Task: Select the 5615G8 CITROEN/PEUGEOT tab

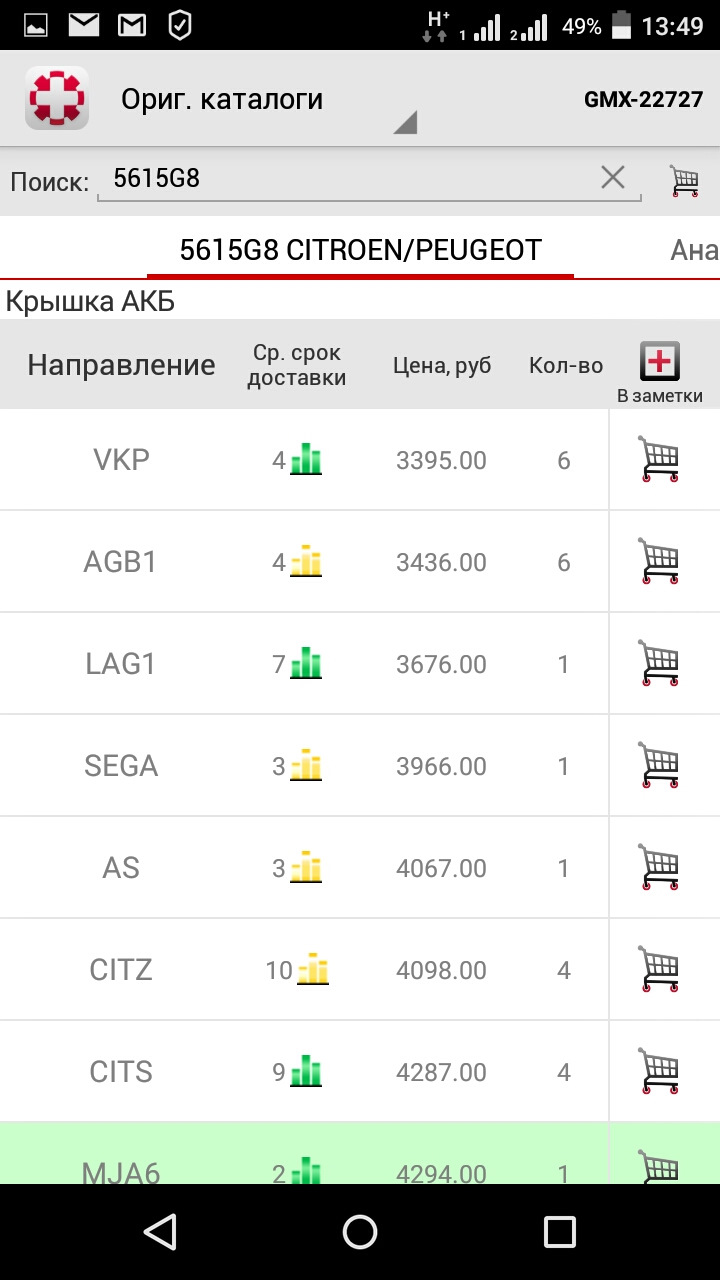Action: click(x=360, y=250)
